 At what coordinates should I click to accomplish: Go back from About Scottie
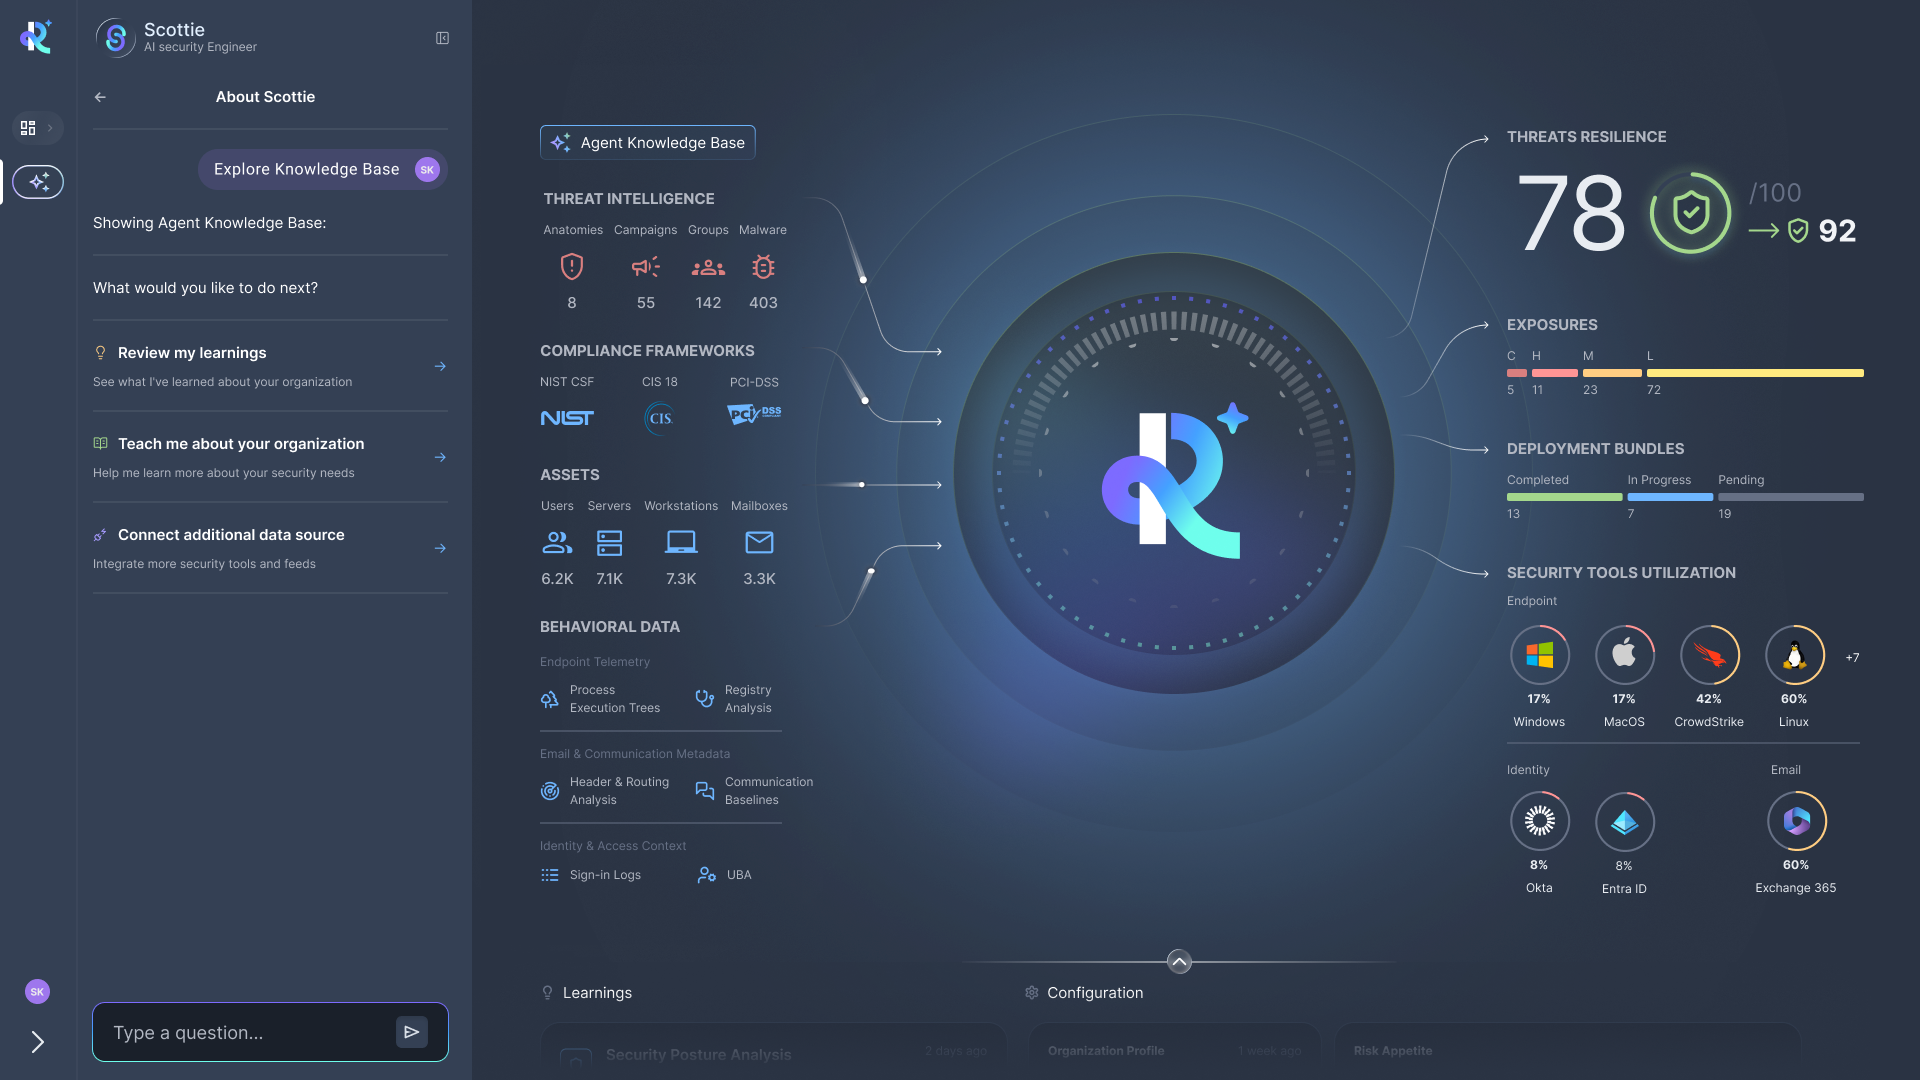[x=100, y=97]
